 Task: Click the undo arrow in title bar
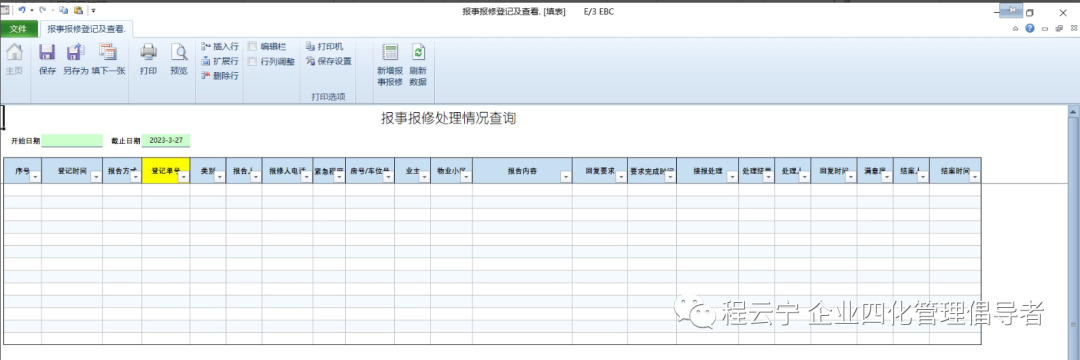click(x=21, y=10)
